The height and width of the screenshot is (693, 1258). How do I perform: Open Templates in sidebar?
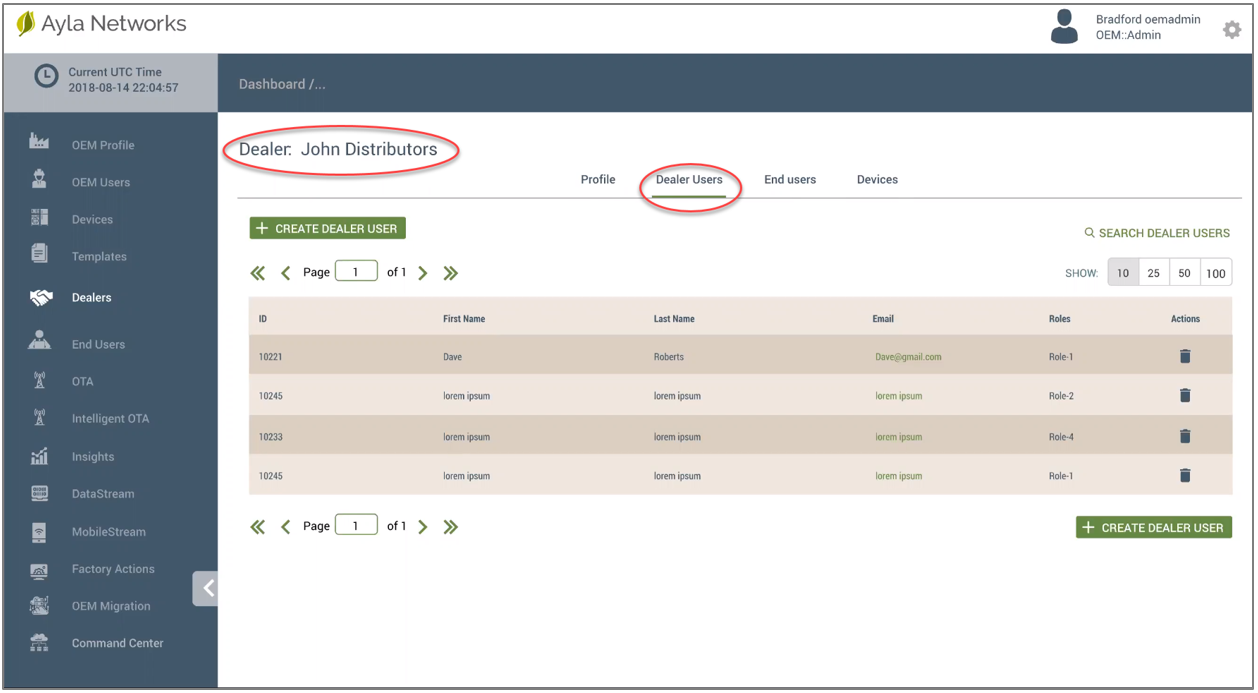99,257
